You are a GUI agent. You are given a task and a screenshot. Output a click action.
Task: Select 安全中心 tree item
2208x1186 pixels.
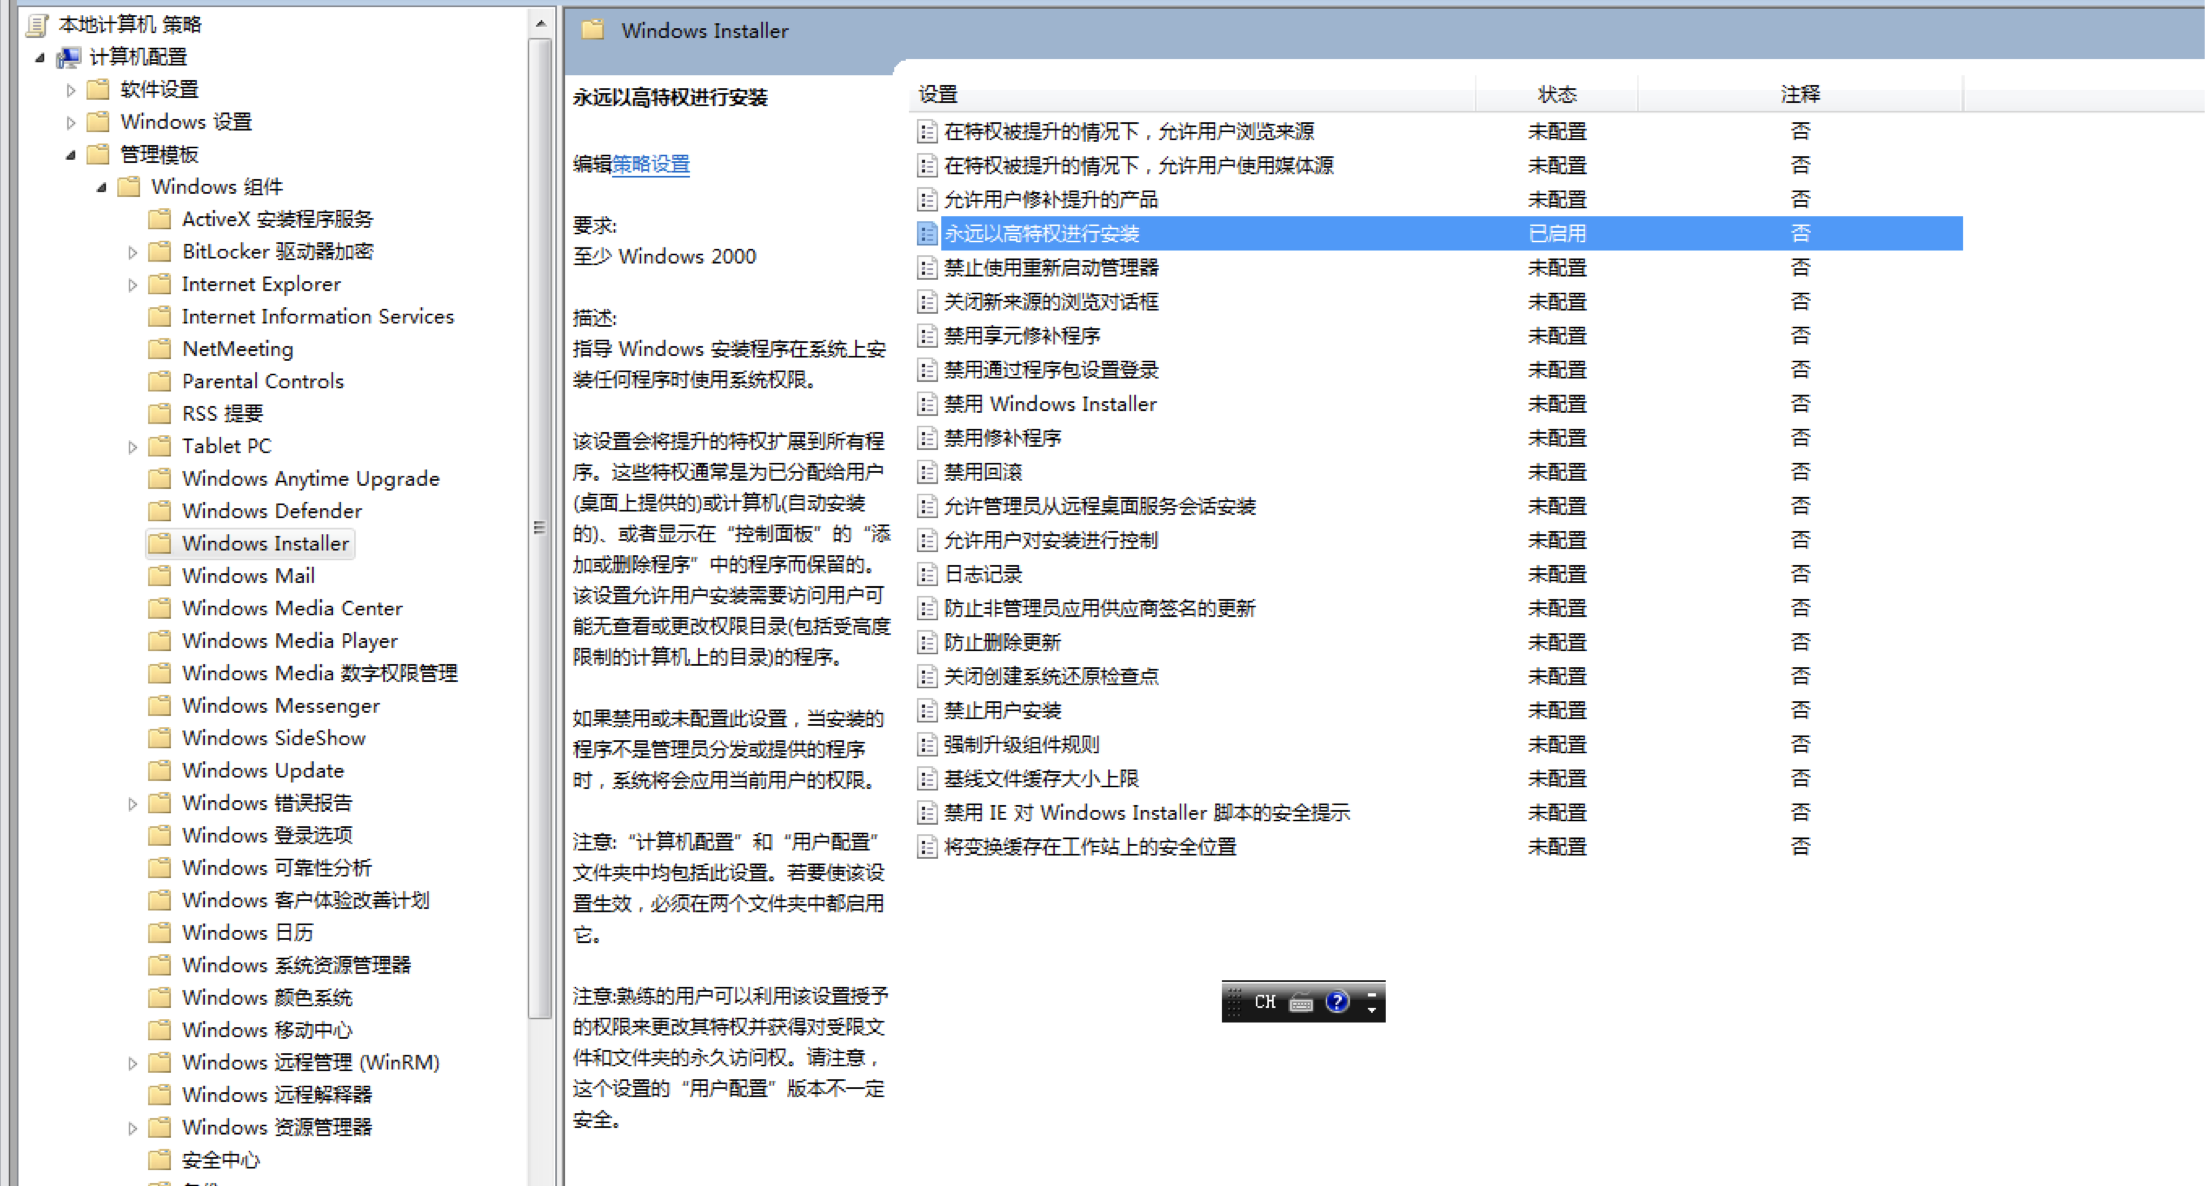pos(221,1160)
